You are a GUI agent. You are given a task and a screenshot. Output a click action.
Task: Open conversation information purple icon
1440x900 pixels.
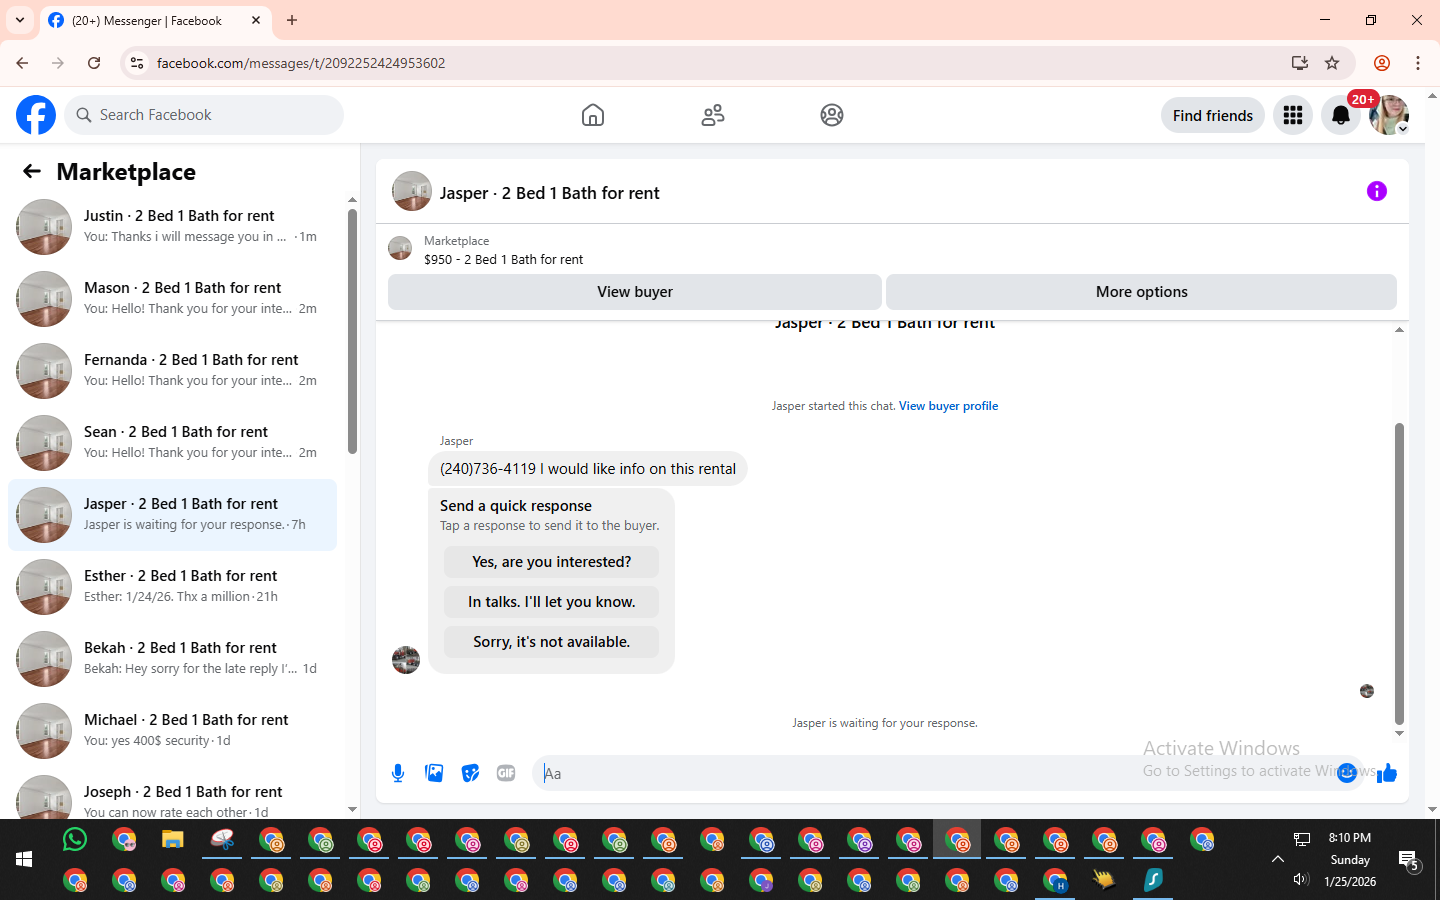coord(1377,191)
